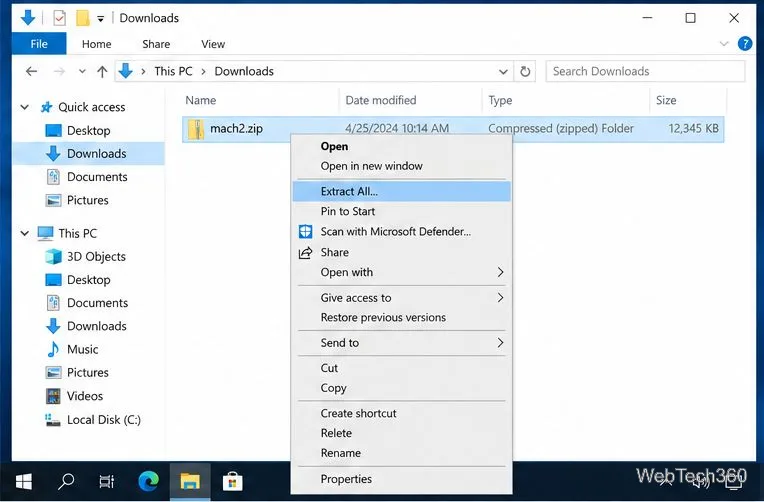
Task: Collapse the Quick access tree node
Action: click(24, 107)
